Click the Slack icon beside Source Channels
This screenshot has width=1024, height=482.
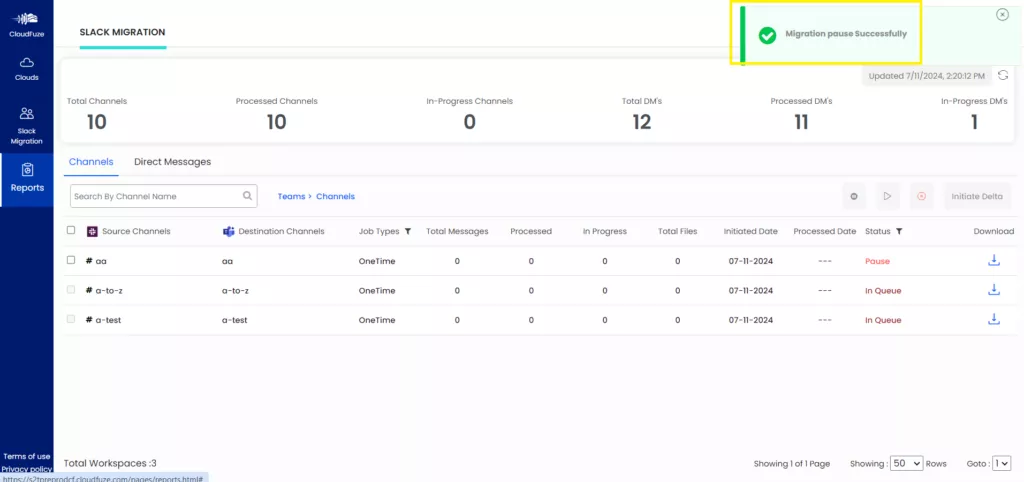tap(92, 231)
